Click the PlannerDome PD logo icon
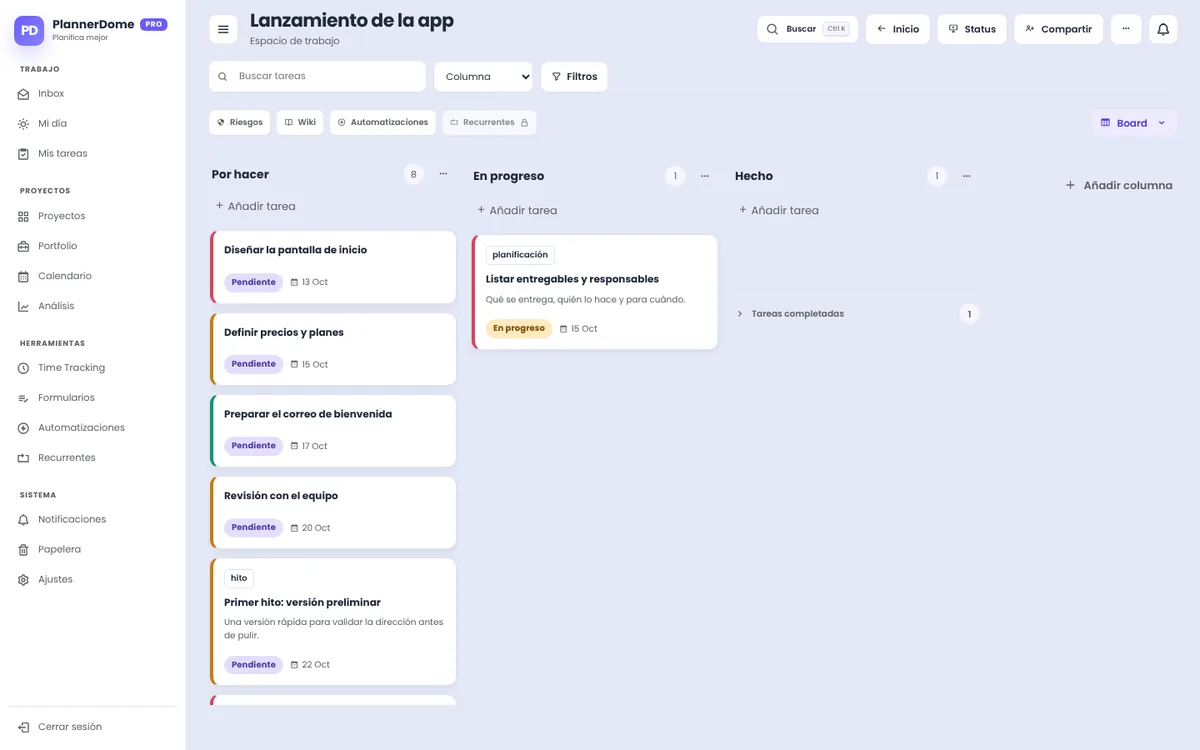This screenshot has height=750, width=1200. pos(29,30)
